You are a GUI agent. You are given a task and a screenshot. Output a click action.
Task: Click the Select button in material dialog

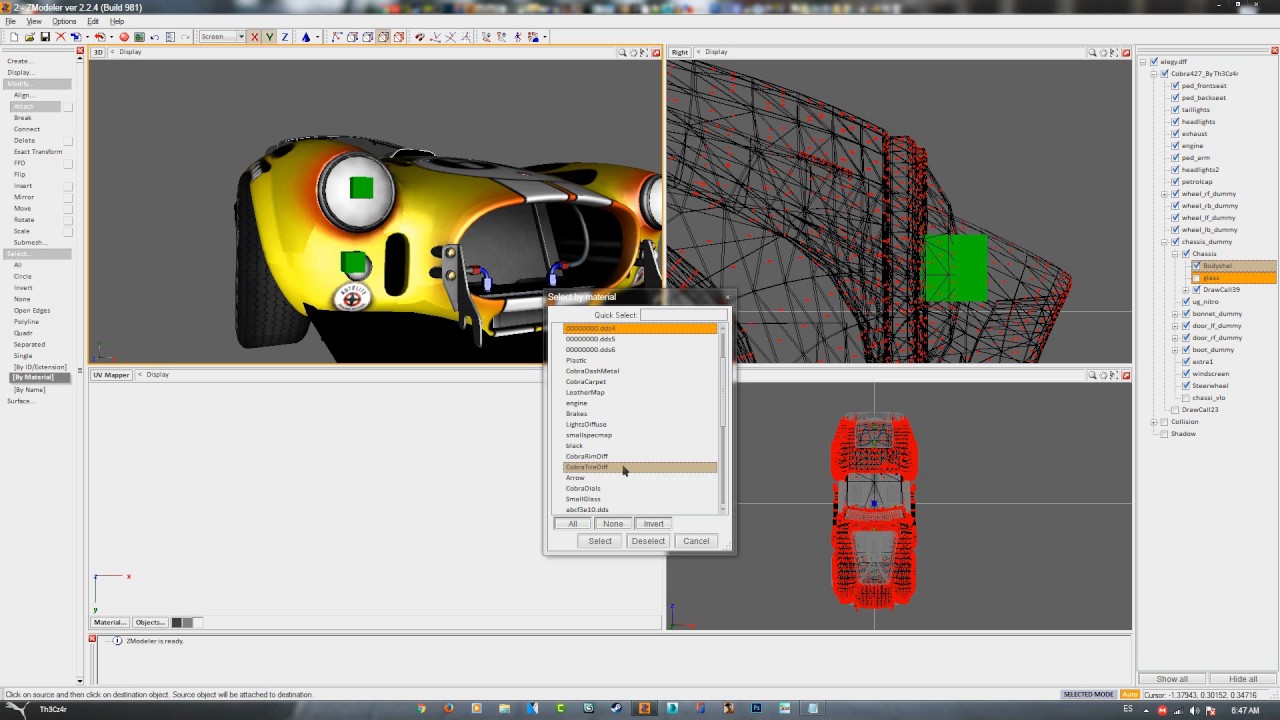(600, 541)
